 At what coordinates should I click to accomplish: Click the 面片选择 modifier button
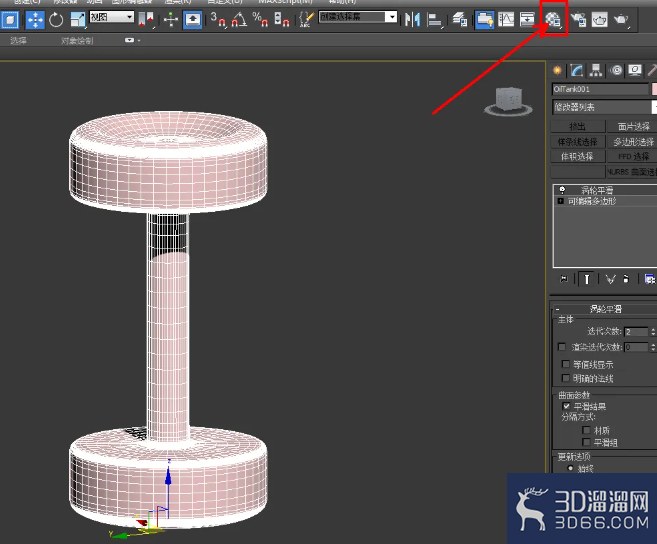coord(632,126)
